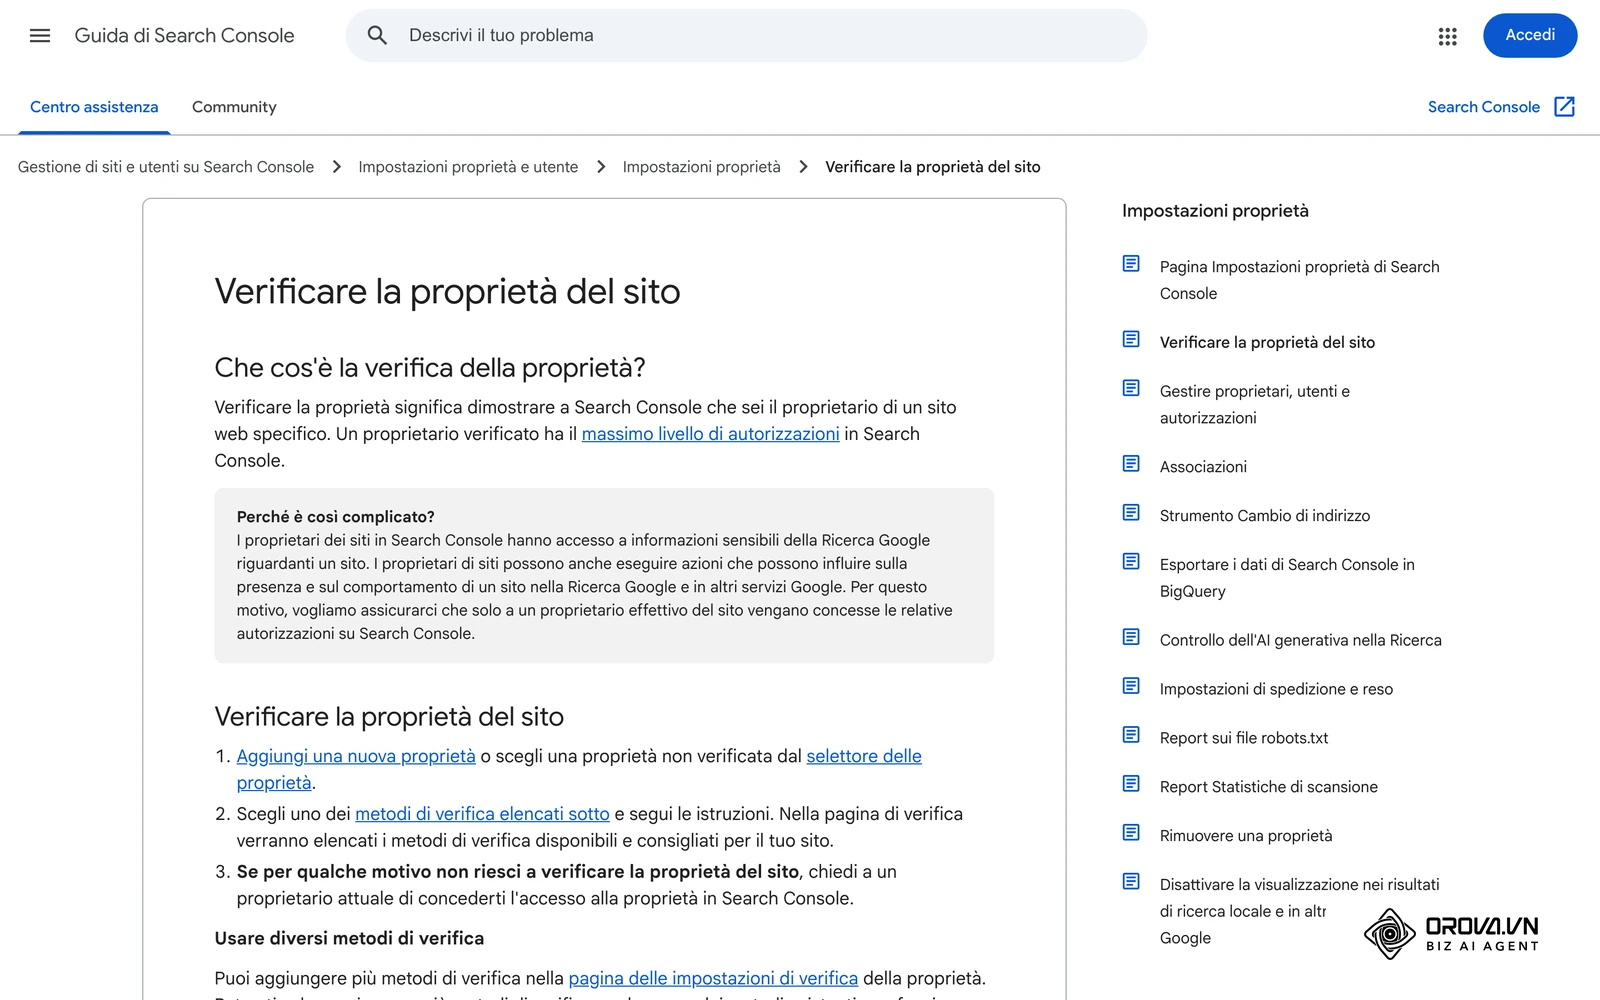
Task: Open Impostazioni di spedizione e reso article
Action: (1276, 689)
